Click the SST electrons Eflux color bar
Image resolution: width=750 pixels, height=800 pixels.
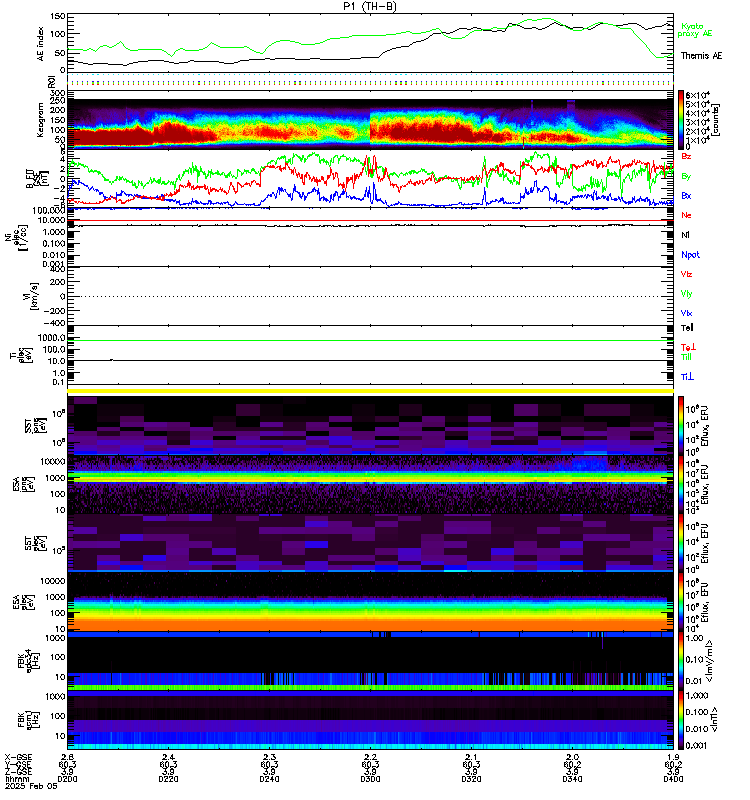click(x=681, y=543)
